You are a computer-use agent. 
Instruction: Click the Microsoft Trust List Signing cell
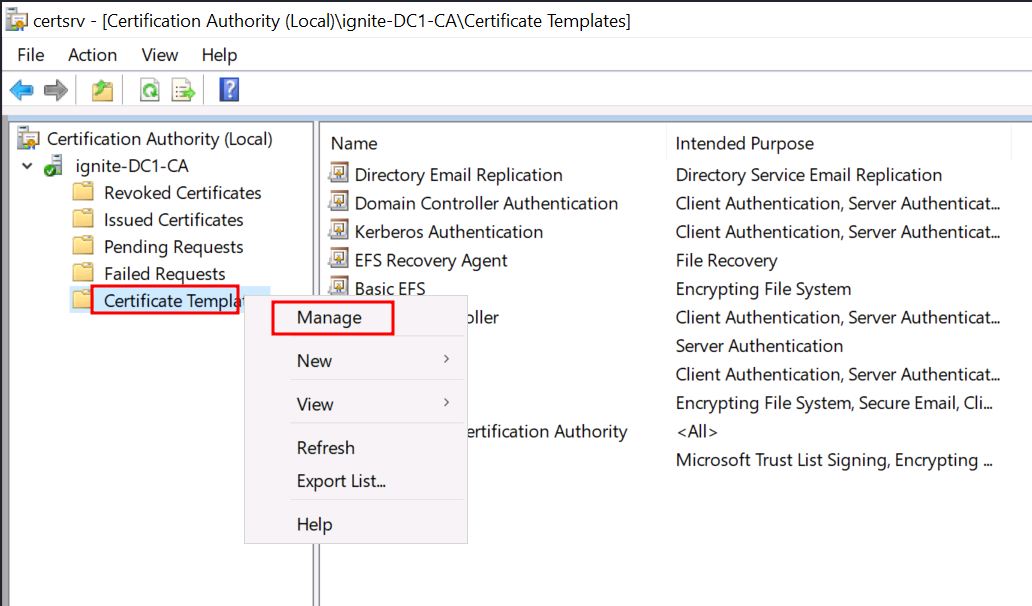[x=834, y=460]
